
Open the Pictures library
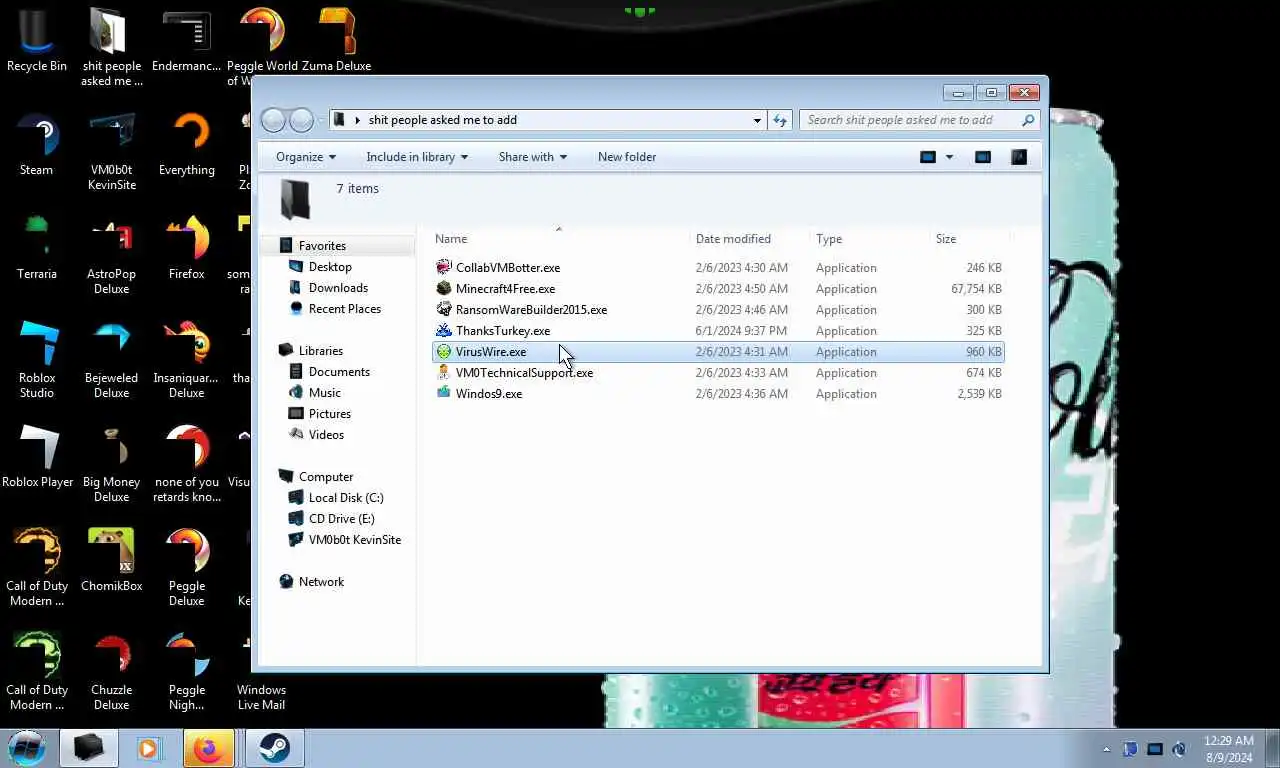(329, 414)
